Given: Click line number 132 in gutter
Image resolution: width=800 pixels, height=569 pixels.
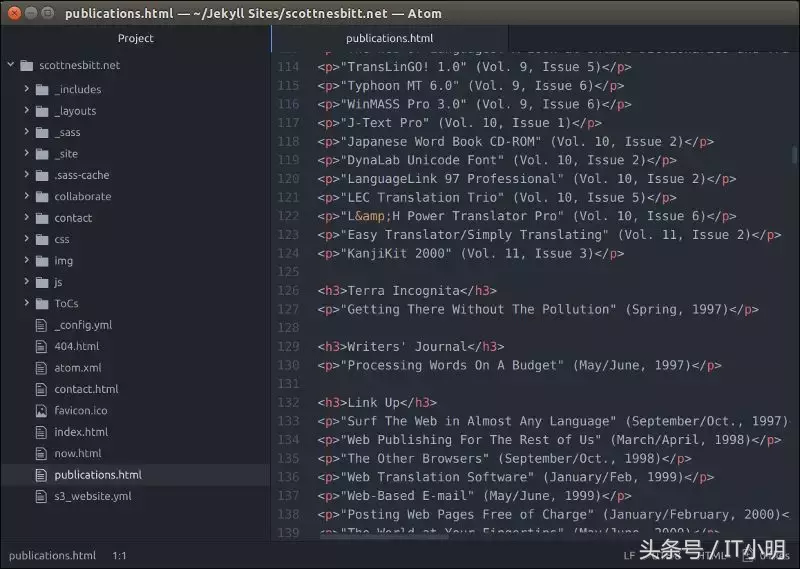Looking at the screenshot, I should pyautogui.click(x=288, y=402).
